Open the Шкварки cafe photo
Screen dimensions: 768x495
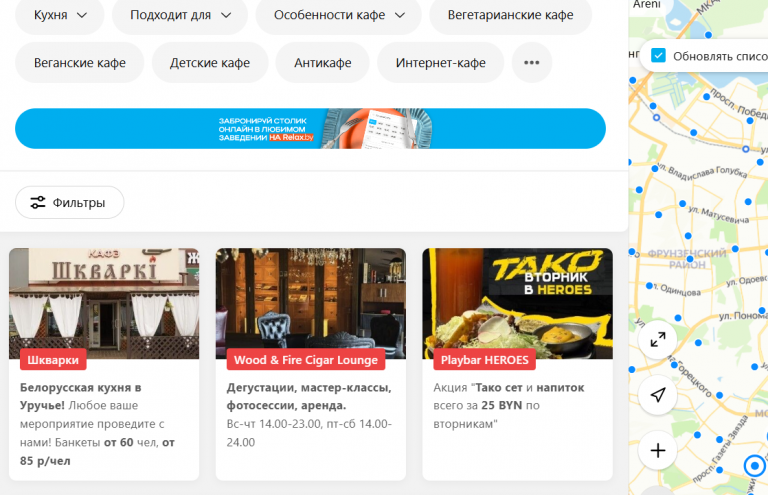click(x=104, y=304)
